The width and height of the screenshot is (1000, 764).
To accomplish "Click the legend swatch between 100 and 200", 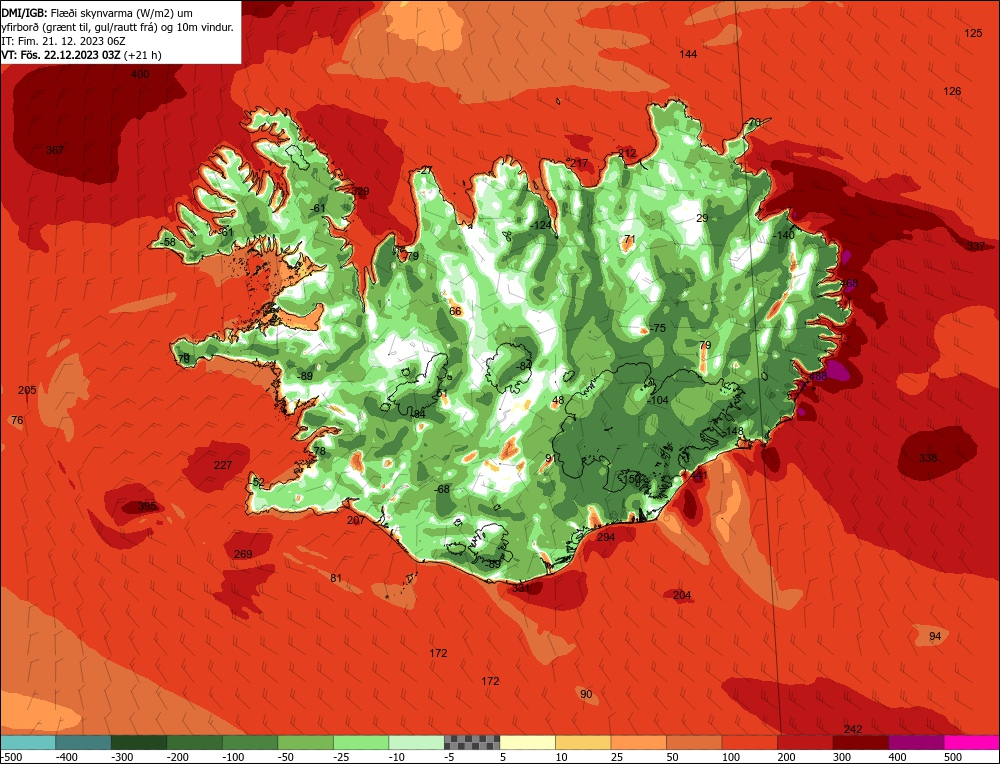I will 749,742.
